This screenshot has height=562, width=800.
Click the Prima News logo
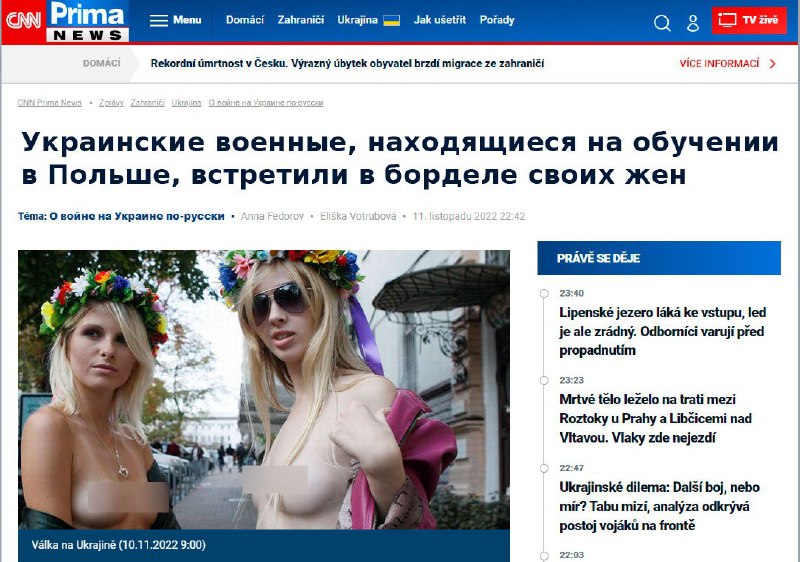pyautogui.click(x=87, y=21)
